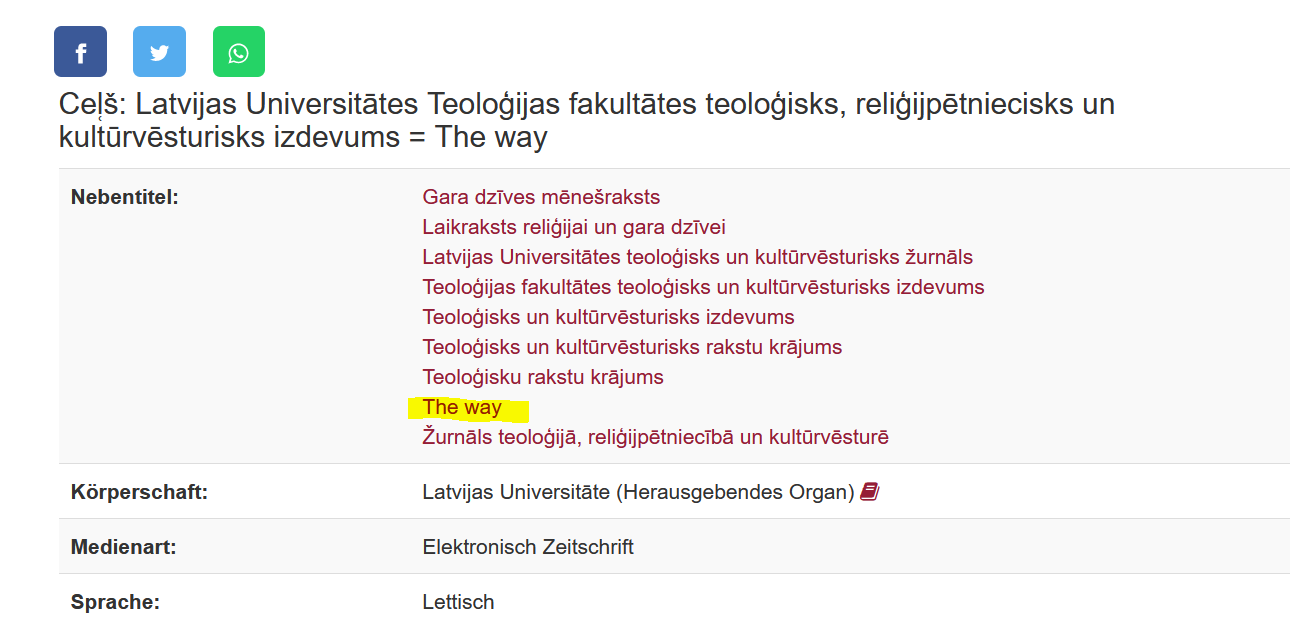Click the small publication icon after Herausgebendes Organ

tap(868, 491)
